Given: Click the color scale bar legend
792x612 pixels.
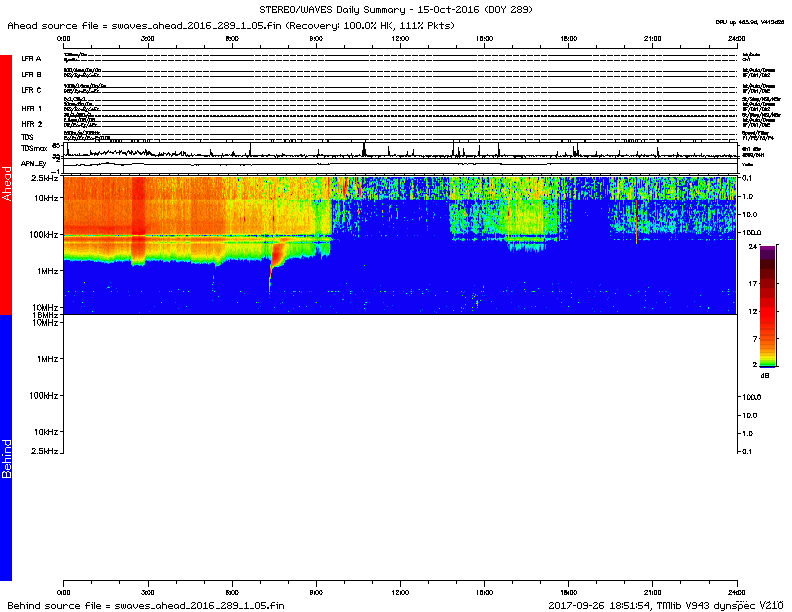Looking at the screenshot, I should coord(767,307).
